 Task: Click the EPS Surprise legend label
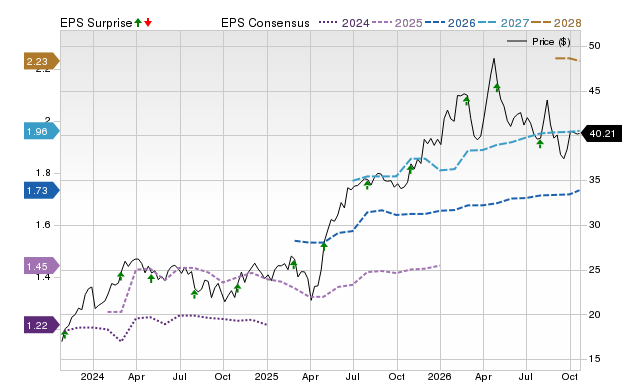point(96,23)
